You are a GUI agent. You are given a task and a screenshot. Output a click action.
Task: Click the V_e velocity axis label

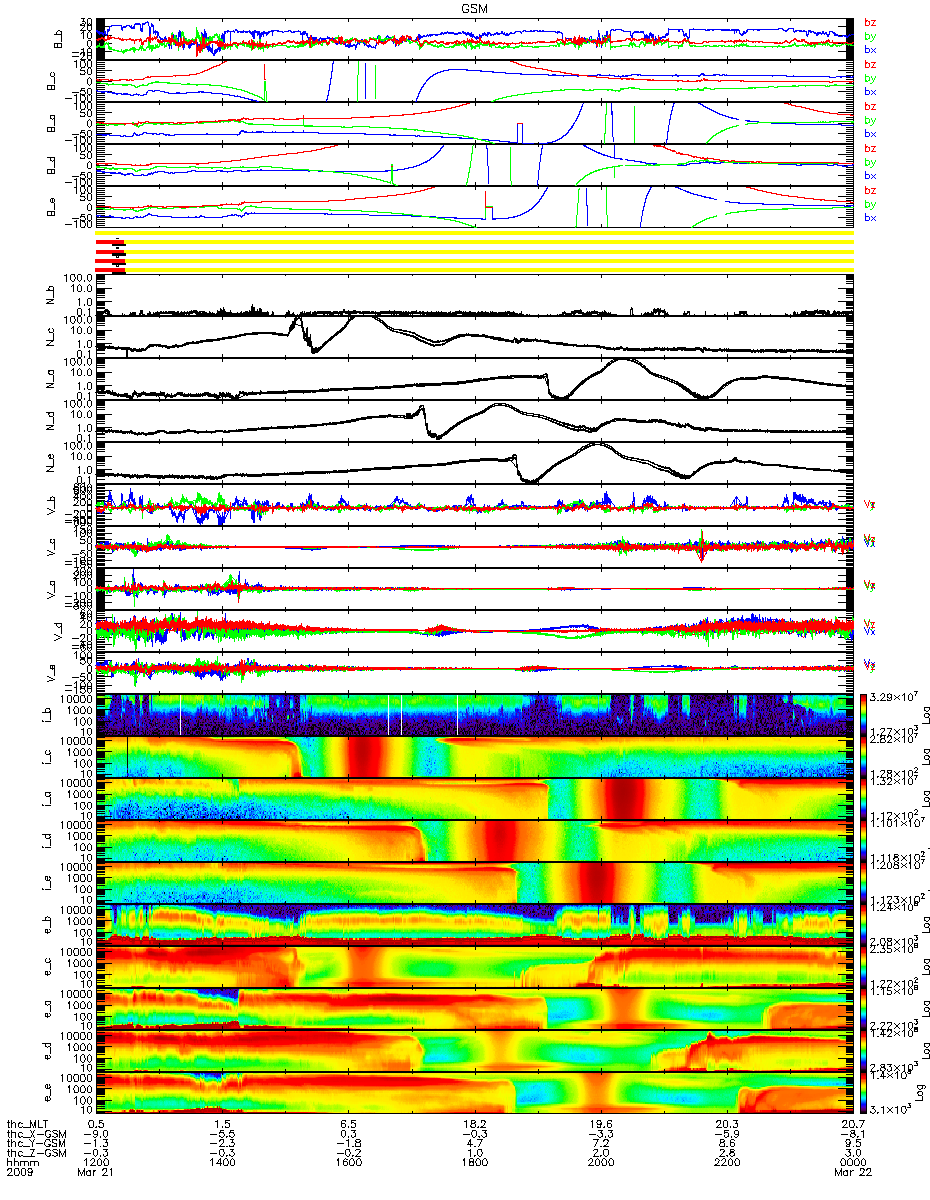click(51, 674)
